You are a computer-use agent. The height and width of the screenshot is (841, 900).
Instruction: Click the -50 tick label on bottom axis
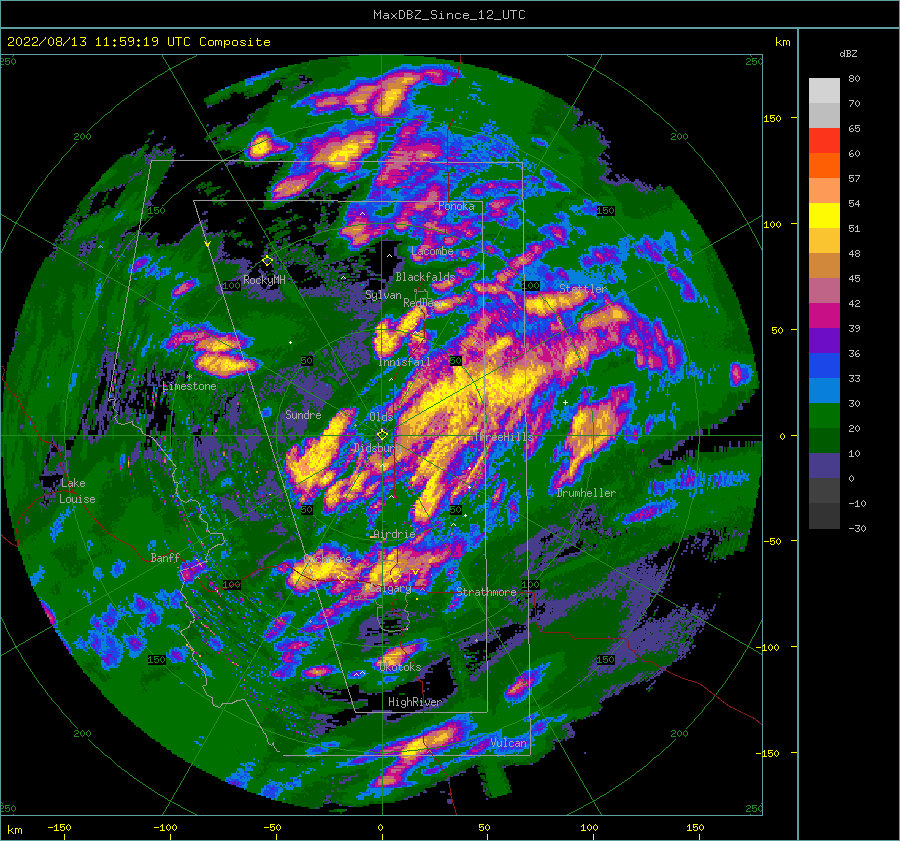[x=272, y=827]
